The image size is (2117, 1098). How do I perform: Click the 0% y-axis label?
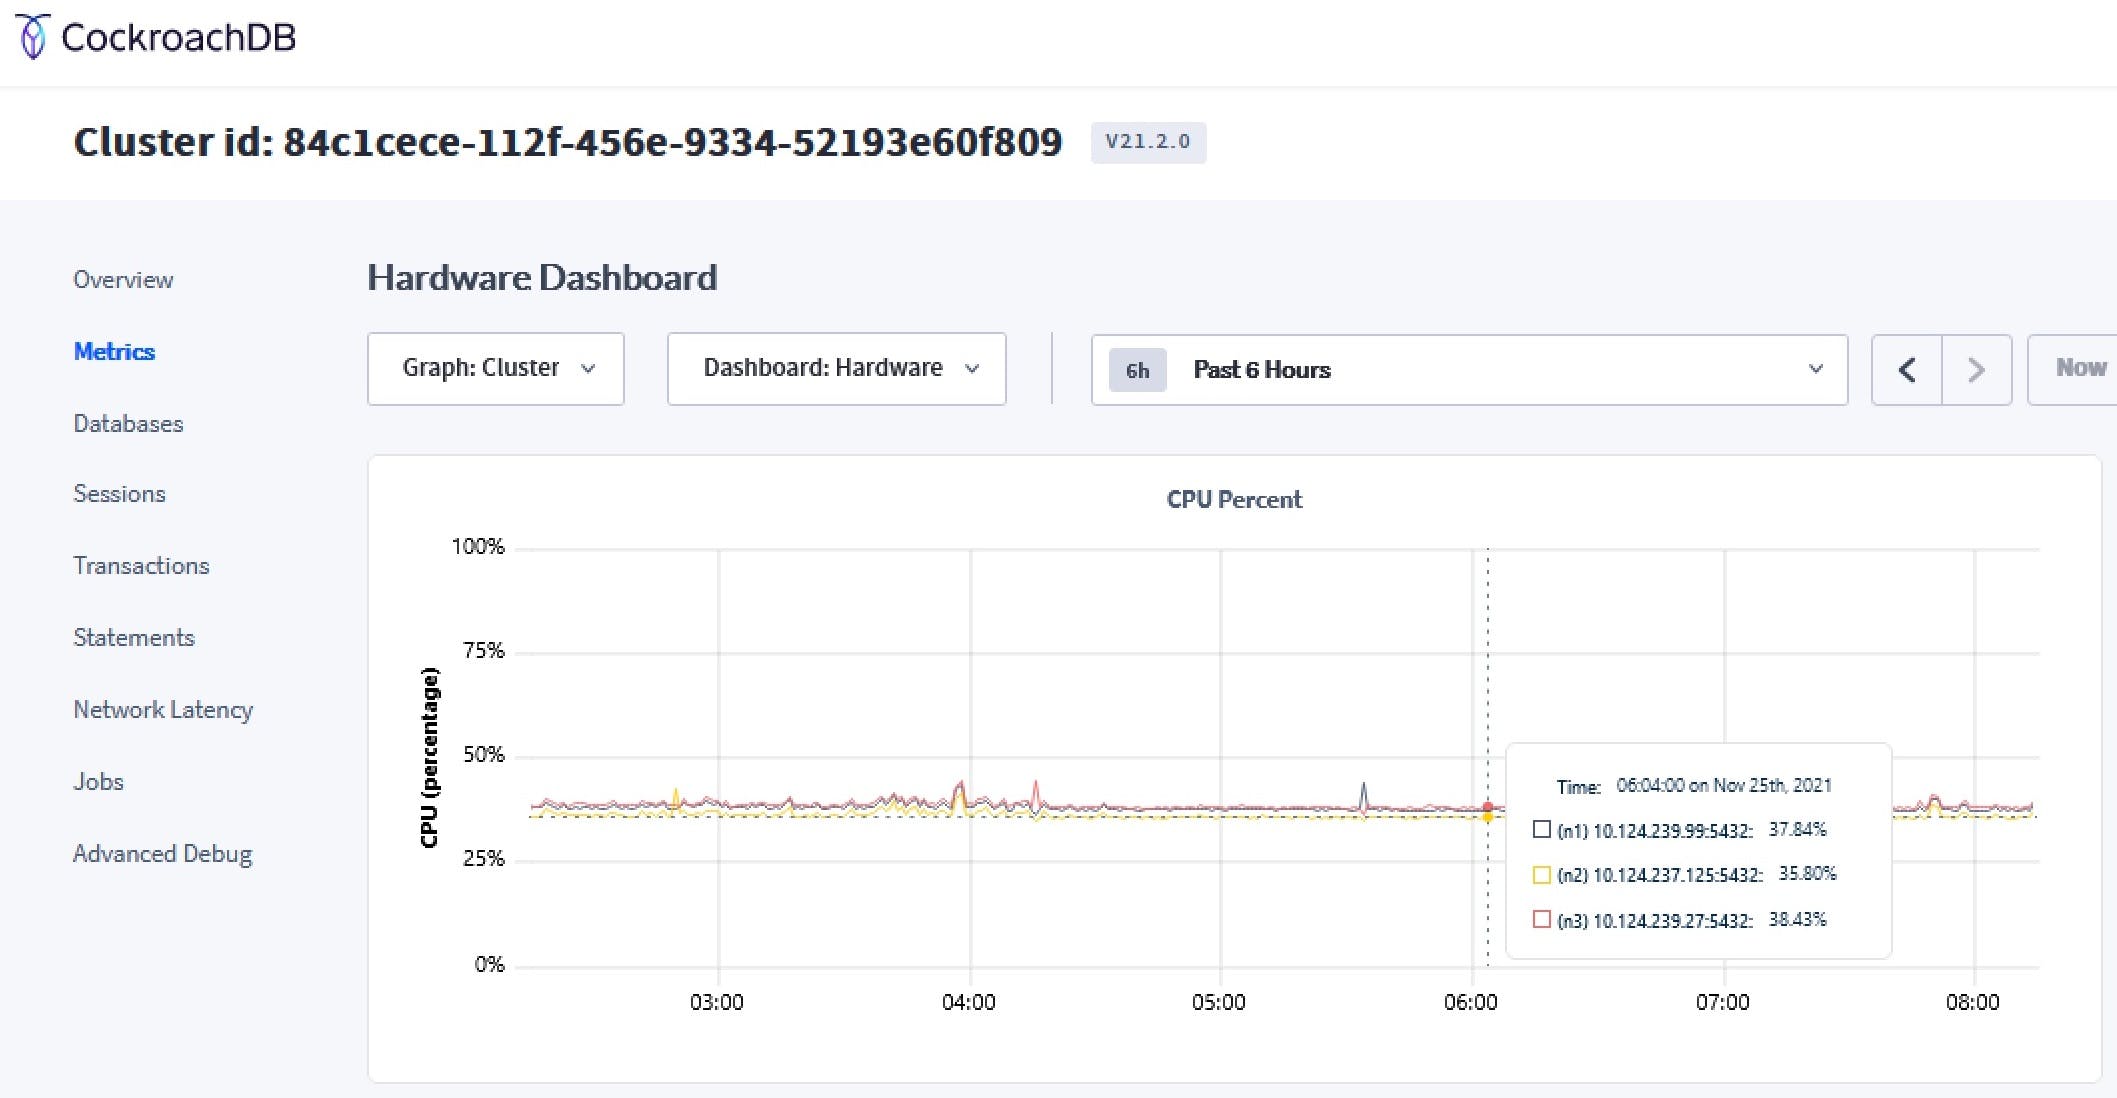489,965
